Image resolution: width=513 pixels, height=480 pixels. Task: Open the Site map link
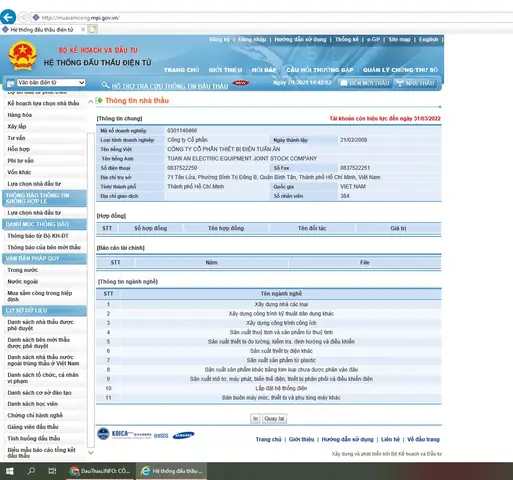point(399,39)
